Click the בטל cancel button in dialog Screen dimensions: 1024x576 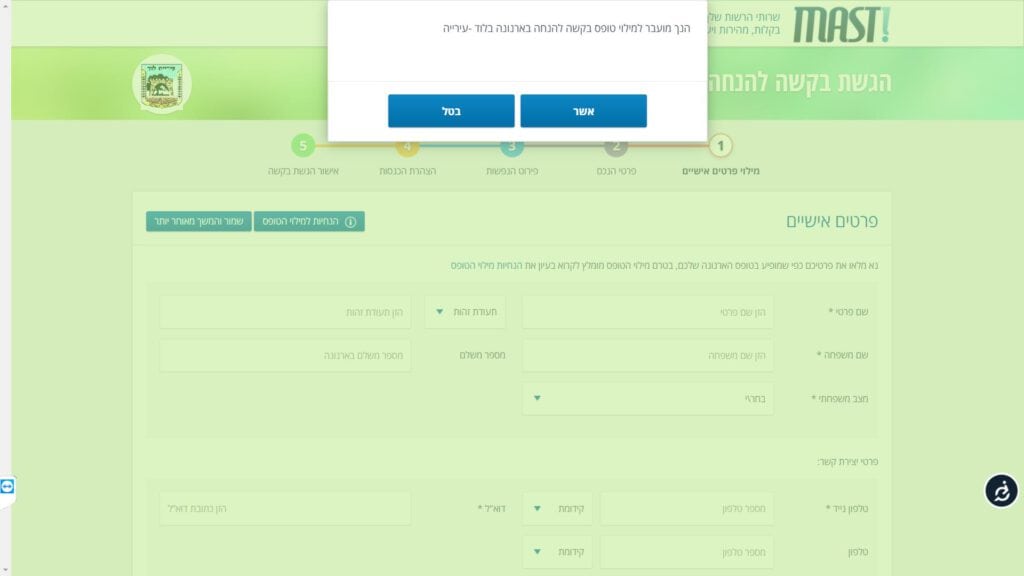point(451,111)
